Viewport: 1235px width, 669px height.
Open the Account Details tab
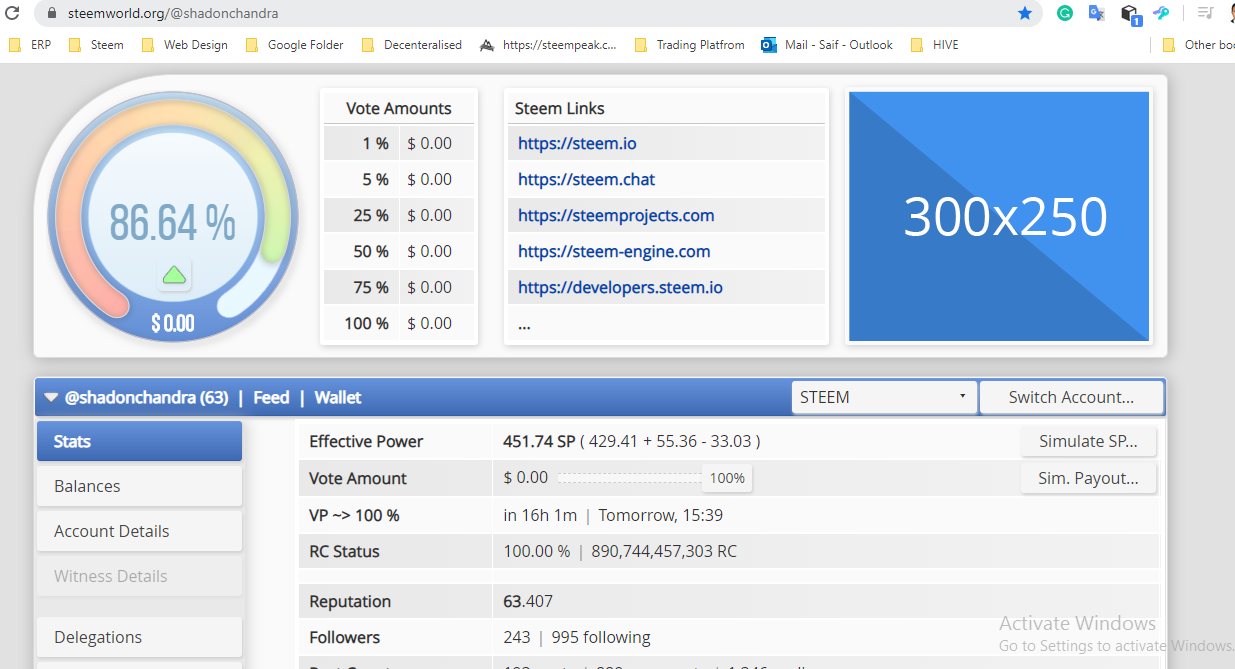pyautogui.click(x=139, y=531)
